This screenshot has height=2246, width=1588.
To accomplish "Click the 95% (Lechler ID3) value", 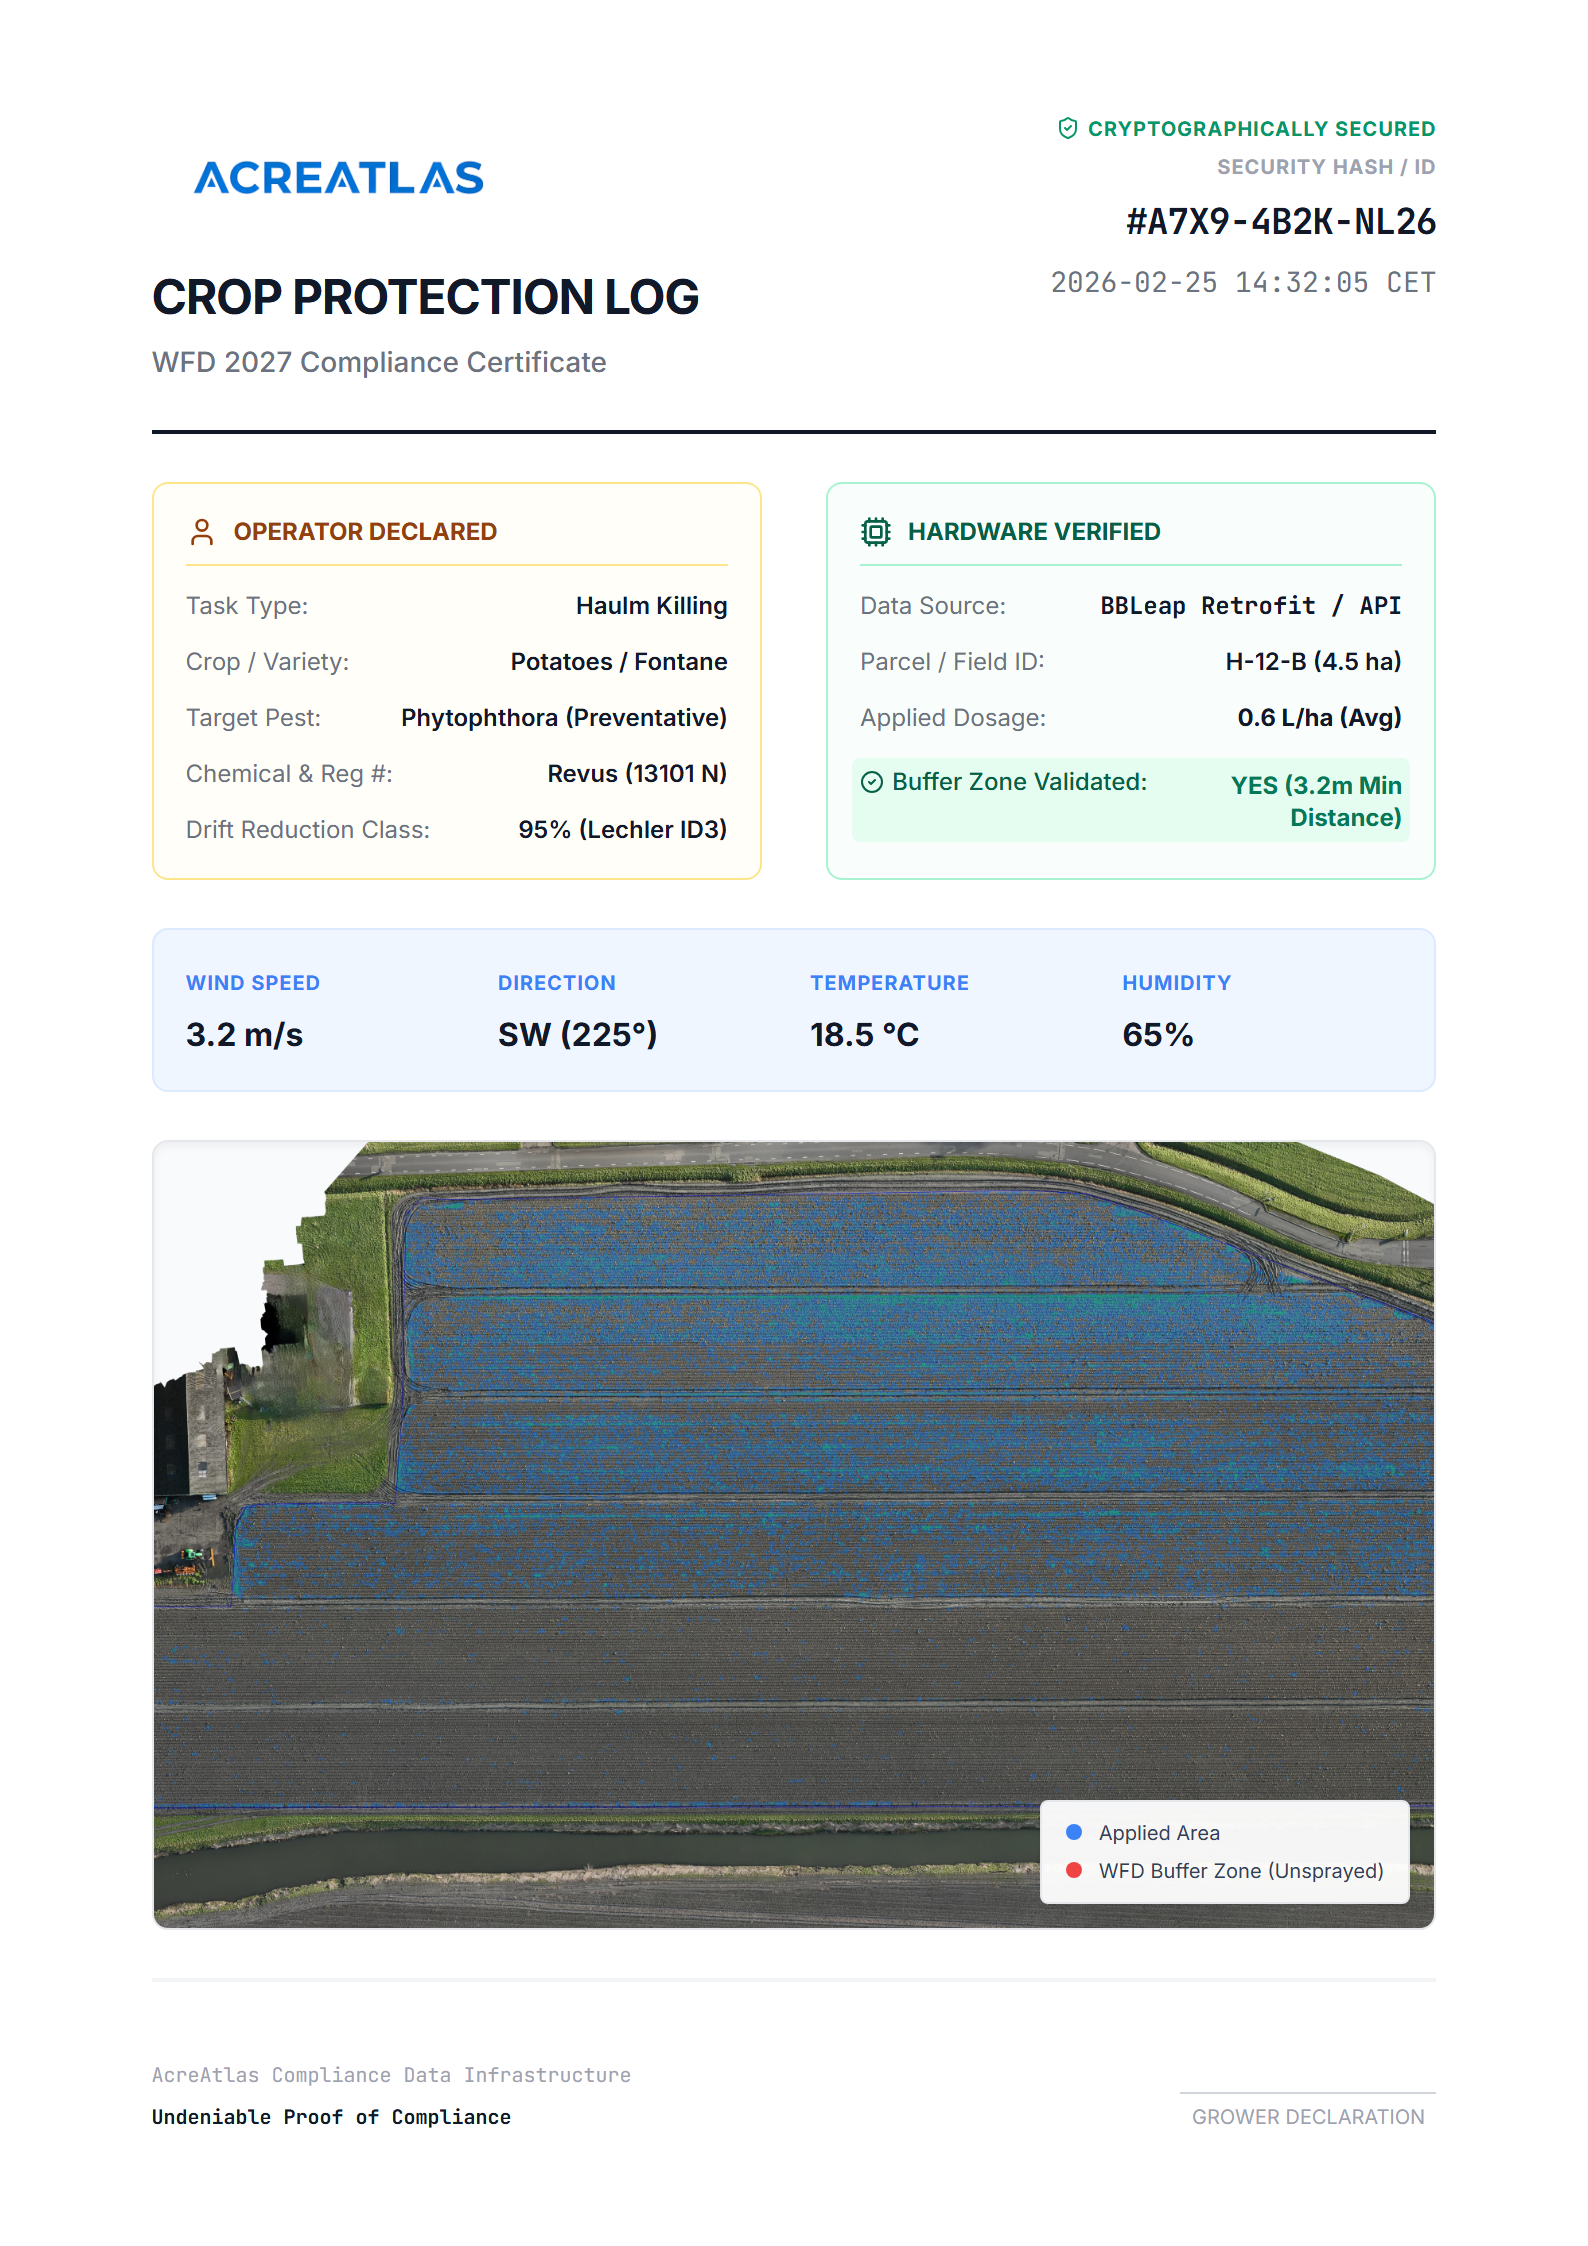I will point(622,830).
